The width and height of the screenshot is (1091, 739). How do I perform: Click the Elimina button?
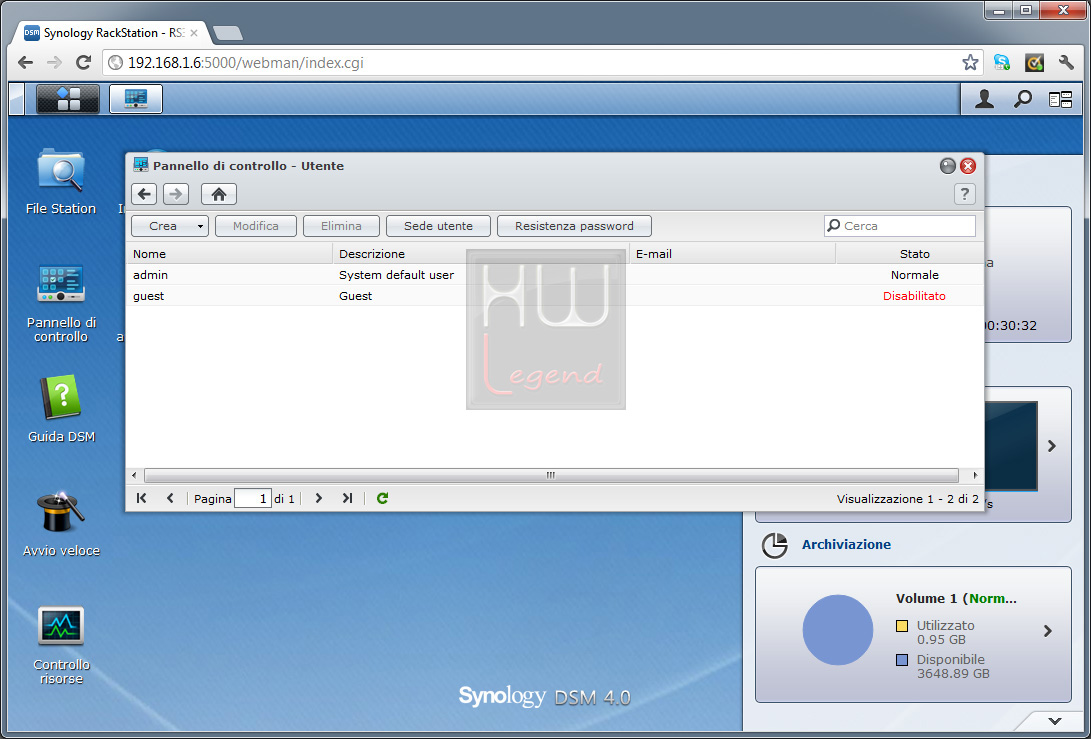[341, 226]
